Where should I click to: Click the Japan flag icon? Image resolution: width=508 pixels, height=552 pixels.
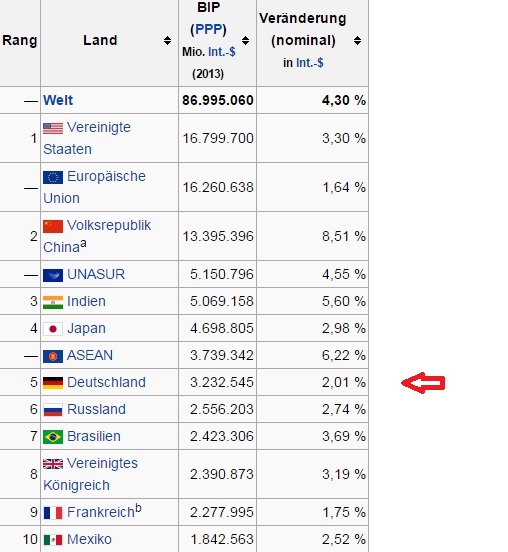[53, 329]
